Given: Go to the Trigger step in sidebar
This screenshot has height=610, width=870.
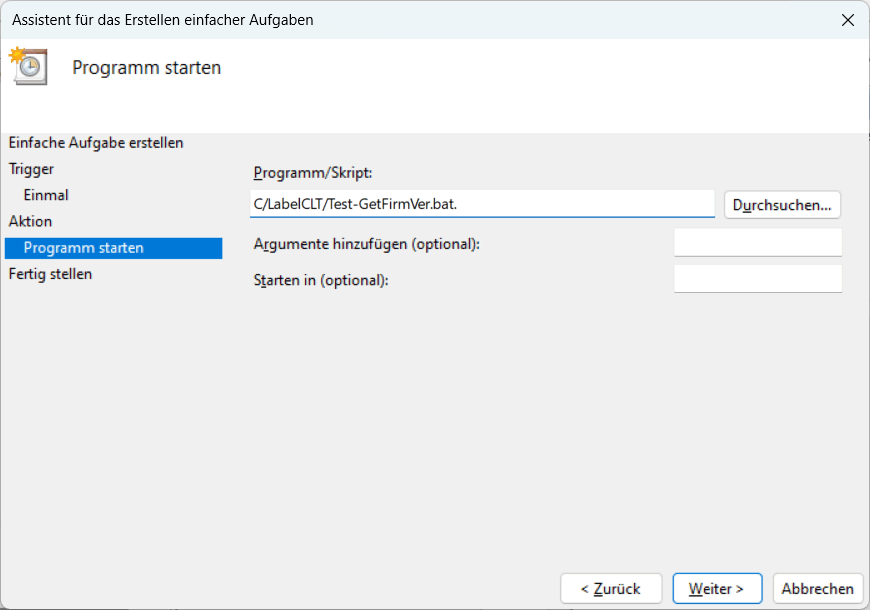Looking at the screenshot, I should [32, 169].
